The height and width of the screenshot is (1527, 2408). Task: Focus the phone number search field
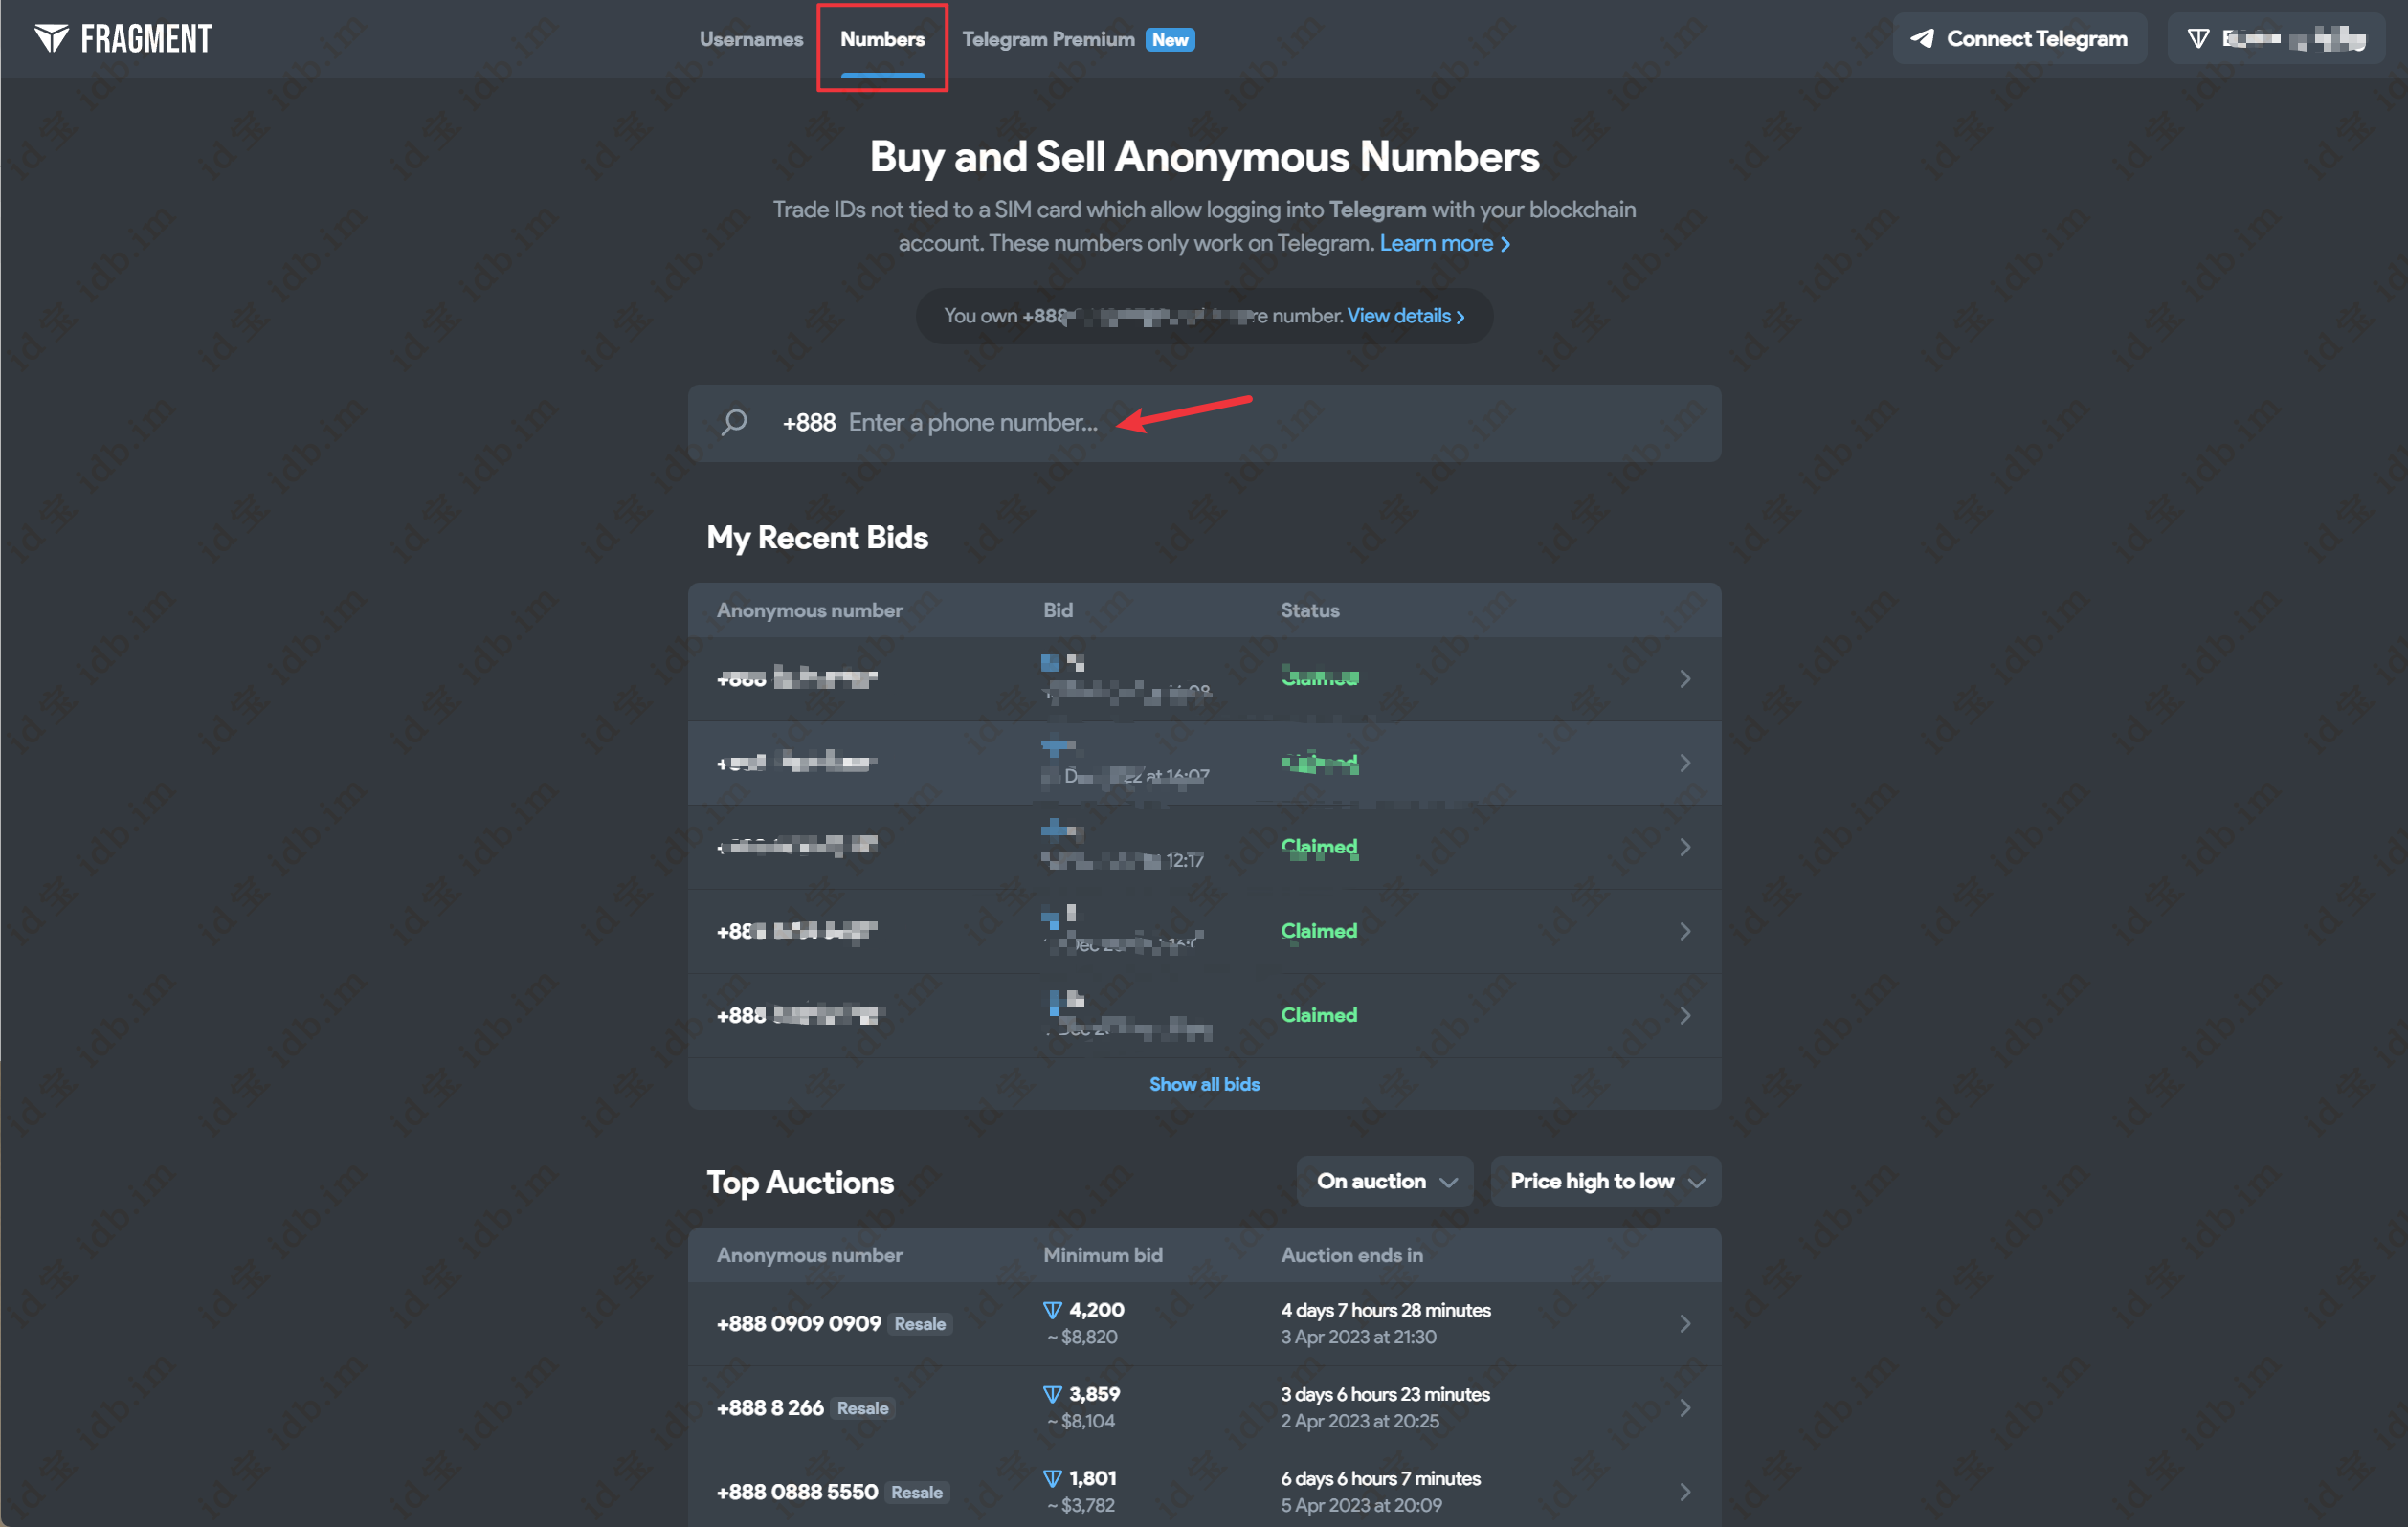[x=1204, y=423]
